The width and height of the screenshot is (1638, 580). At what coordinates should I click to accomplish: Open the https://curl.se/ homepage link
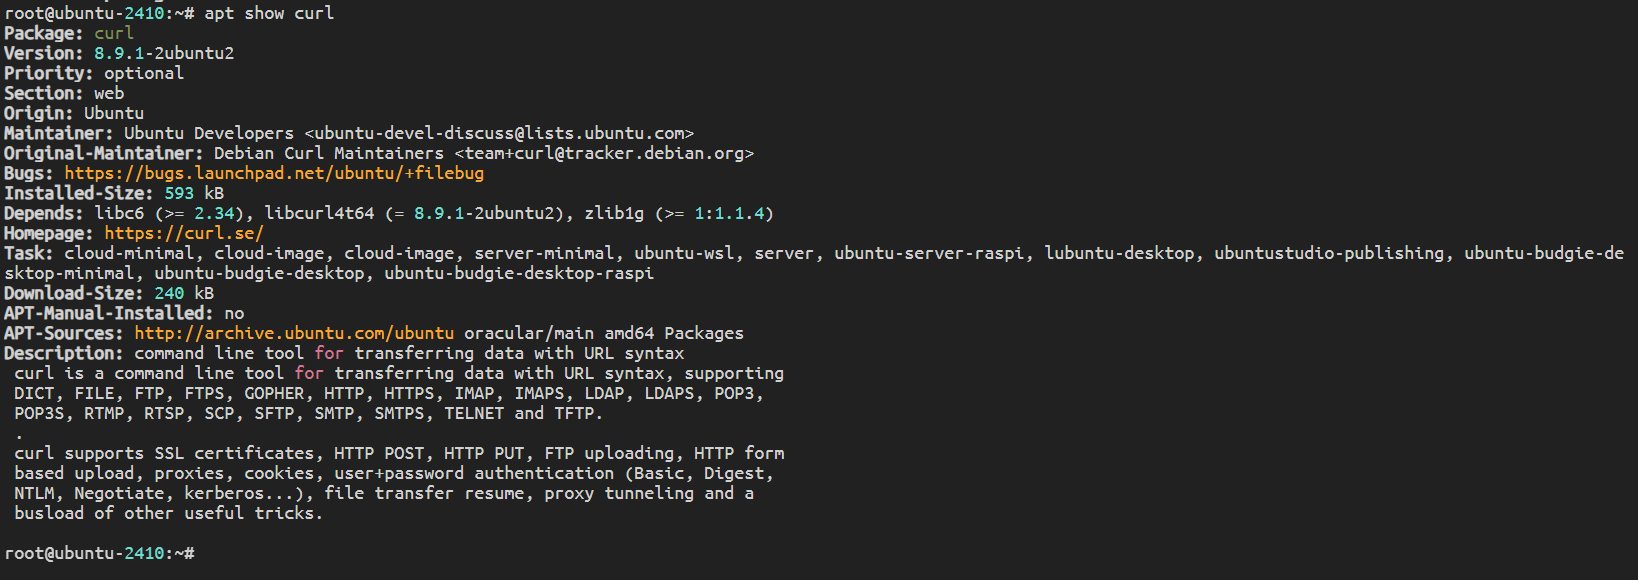tap(184, 233)
